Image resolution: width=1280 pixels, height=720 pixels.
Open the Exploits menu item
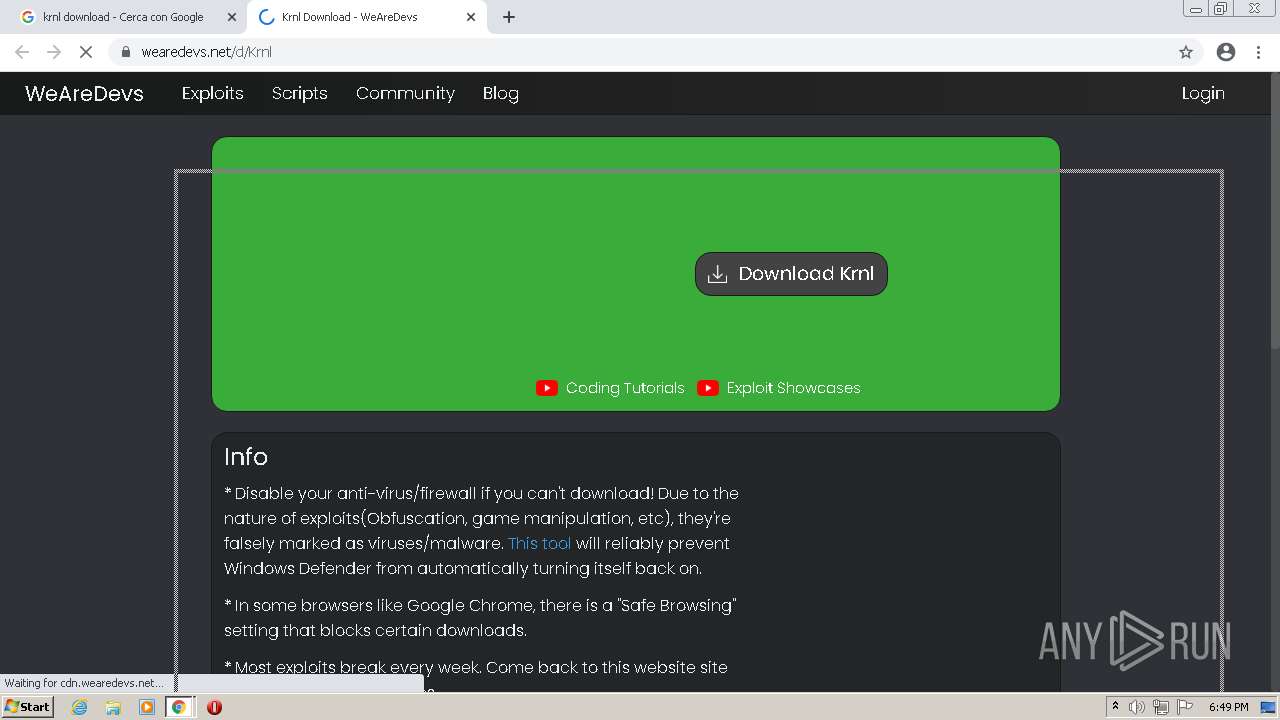[212, 93]
